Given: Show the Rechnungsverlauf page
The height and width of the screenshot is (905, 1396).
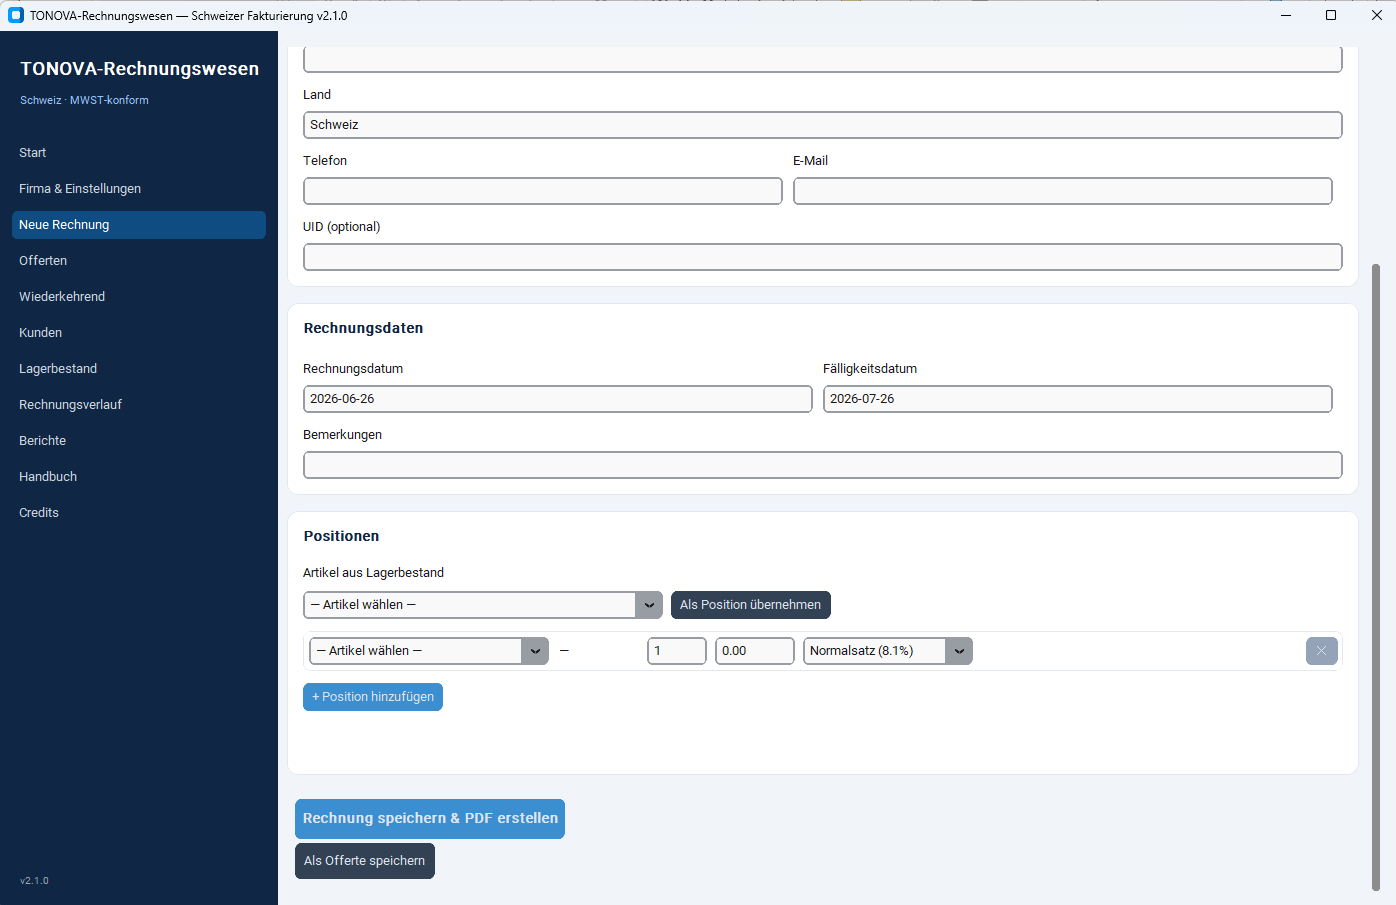Looking at the screenshot, I should click(139, 405).
